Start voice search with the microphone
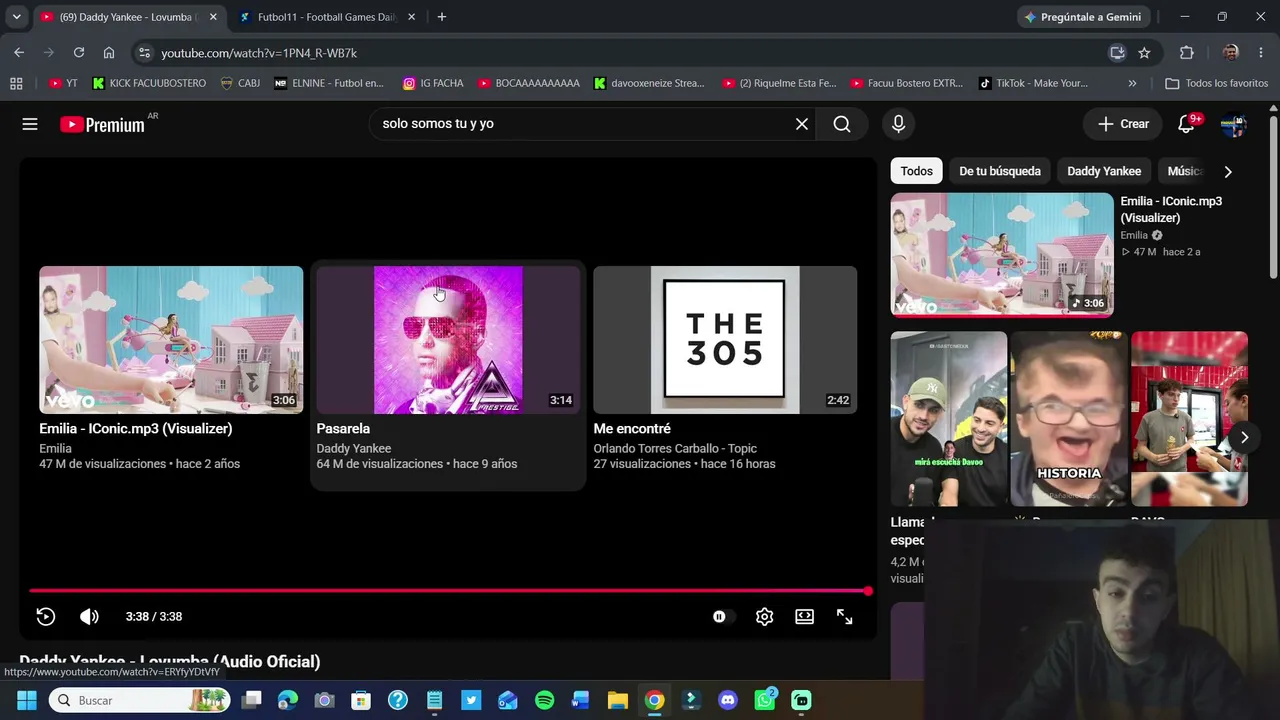The width and height of the screenshot is (1280, 720). 898,124
